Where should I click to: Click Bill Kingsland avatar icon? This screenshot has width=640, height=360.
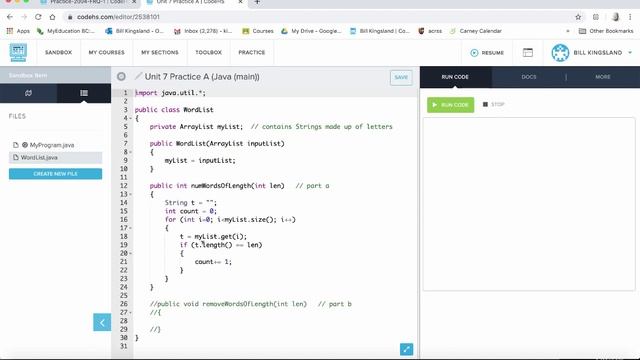point(560,53)
